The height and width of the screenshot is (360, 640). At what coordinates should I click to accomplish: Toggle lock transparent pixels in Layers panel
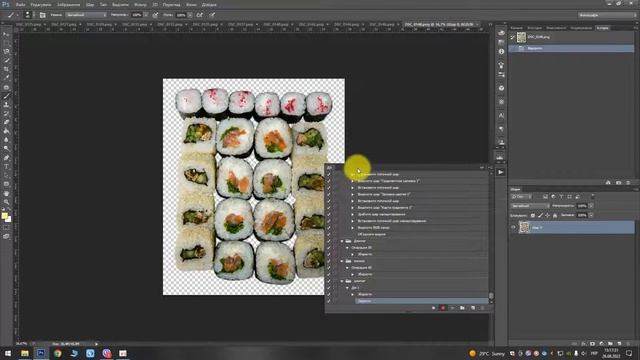[533, 216]
